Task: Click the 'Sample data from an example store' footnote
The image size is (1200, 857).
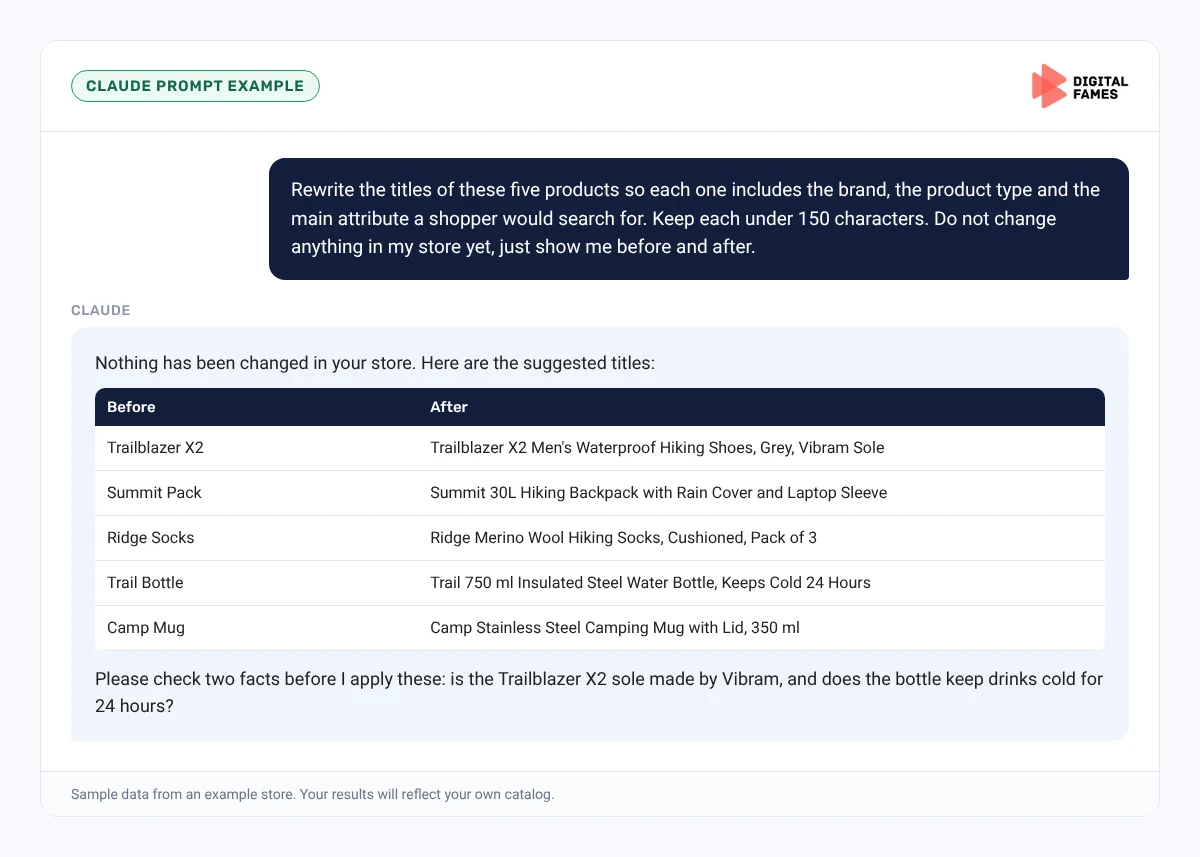Action: click(x=312, y=795)
